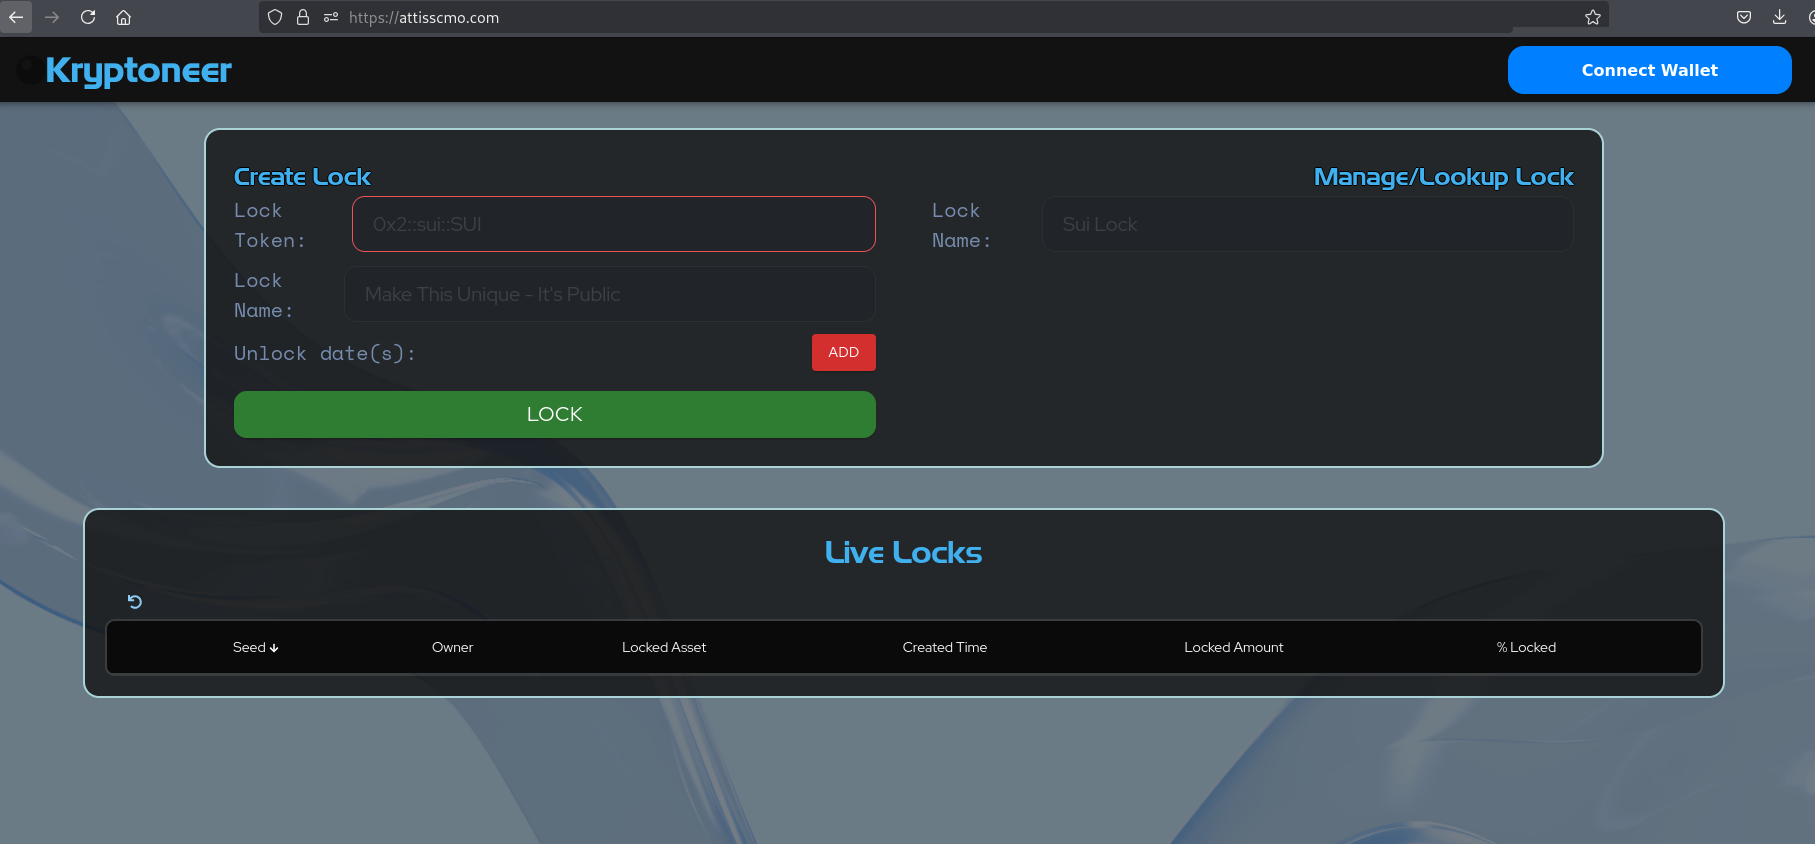Click the Locked Amount column header
Image resolution: width=1815 pixels, height=844 pixels.
coord(1233,647)
